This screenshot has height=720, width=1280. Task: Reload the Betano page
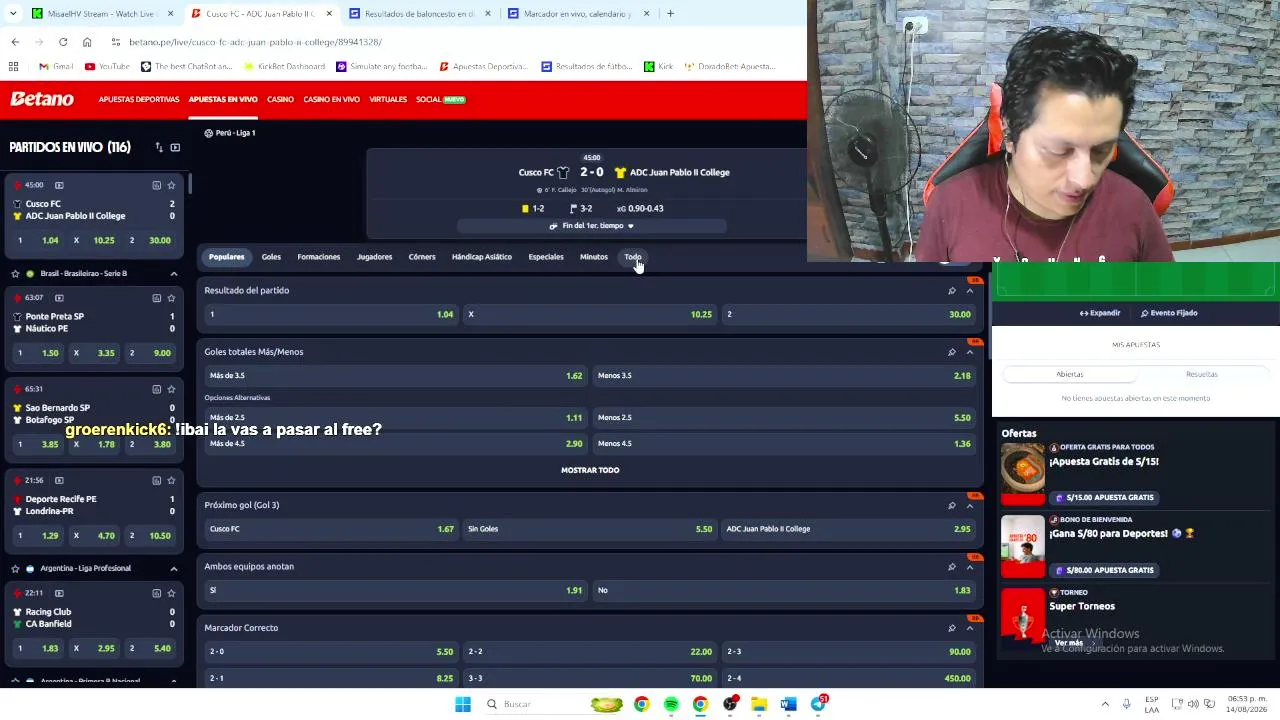coord(63,42)
